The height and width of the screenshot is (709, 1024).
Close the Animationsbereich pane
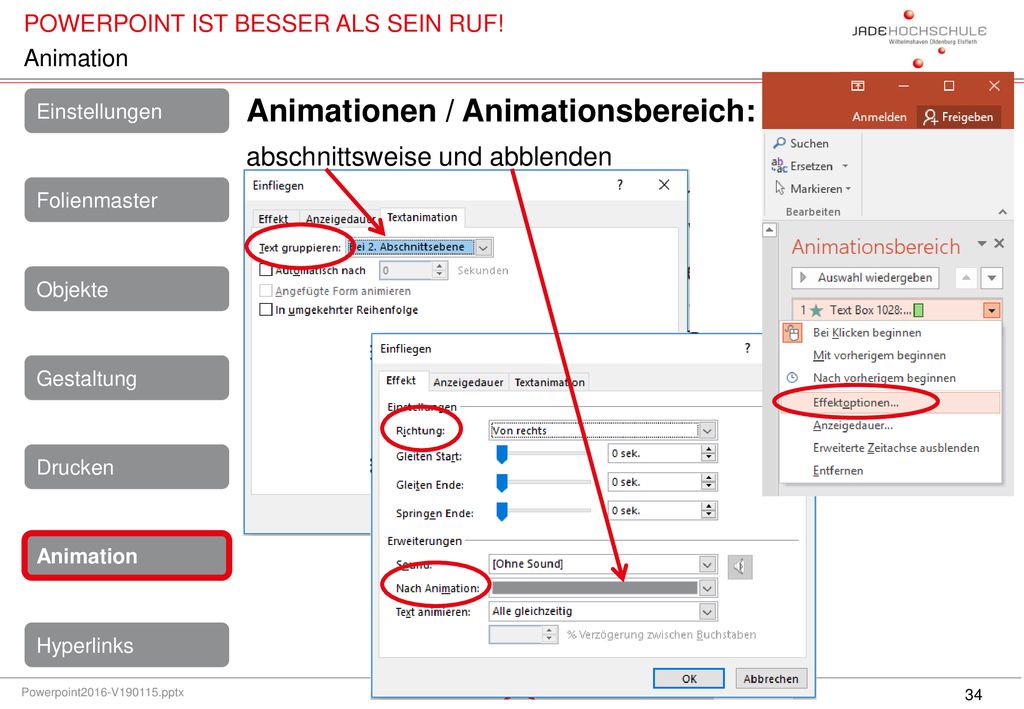[x=999, y=243]
